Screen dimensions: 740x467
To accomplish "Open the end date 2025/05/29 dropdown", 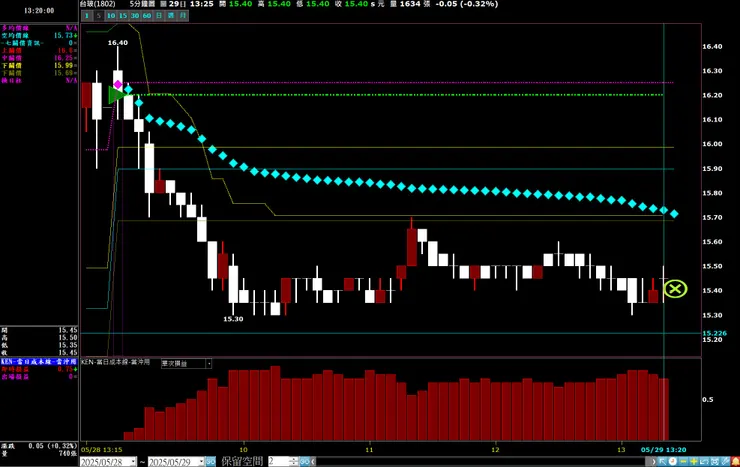I will click(x=201, y=462).
